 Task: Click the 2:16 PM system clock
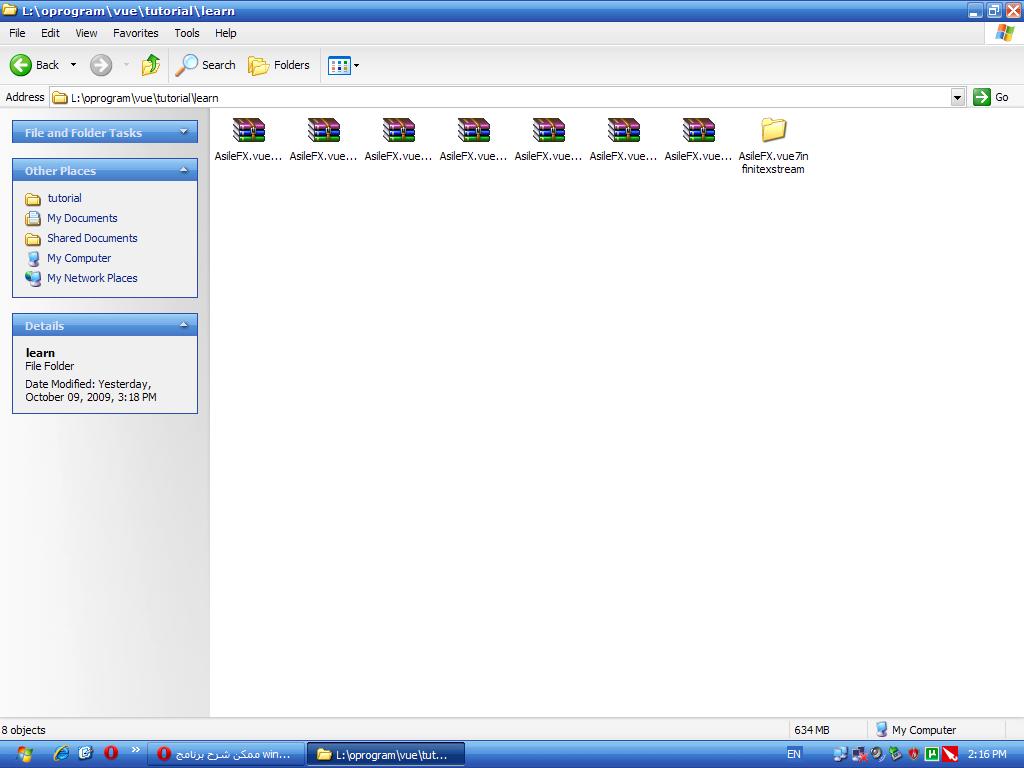point(987,754)
